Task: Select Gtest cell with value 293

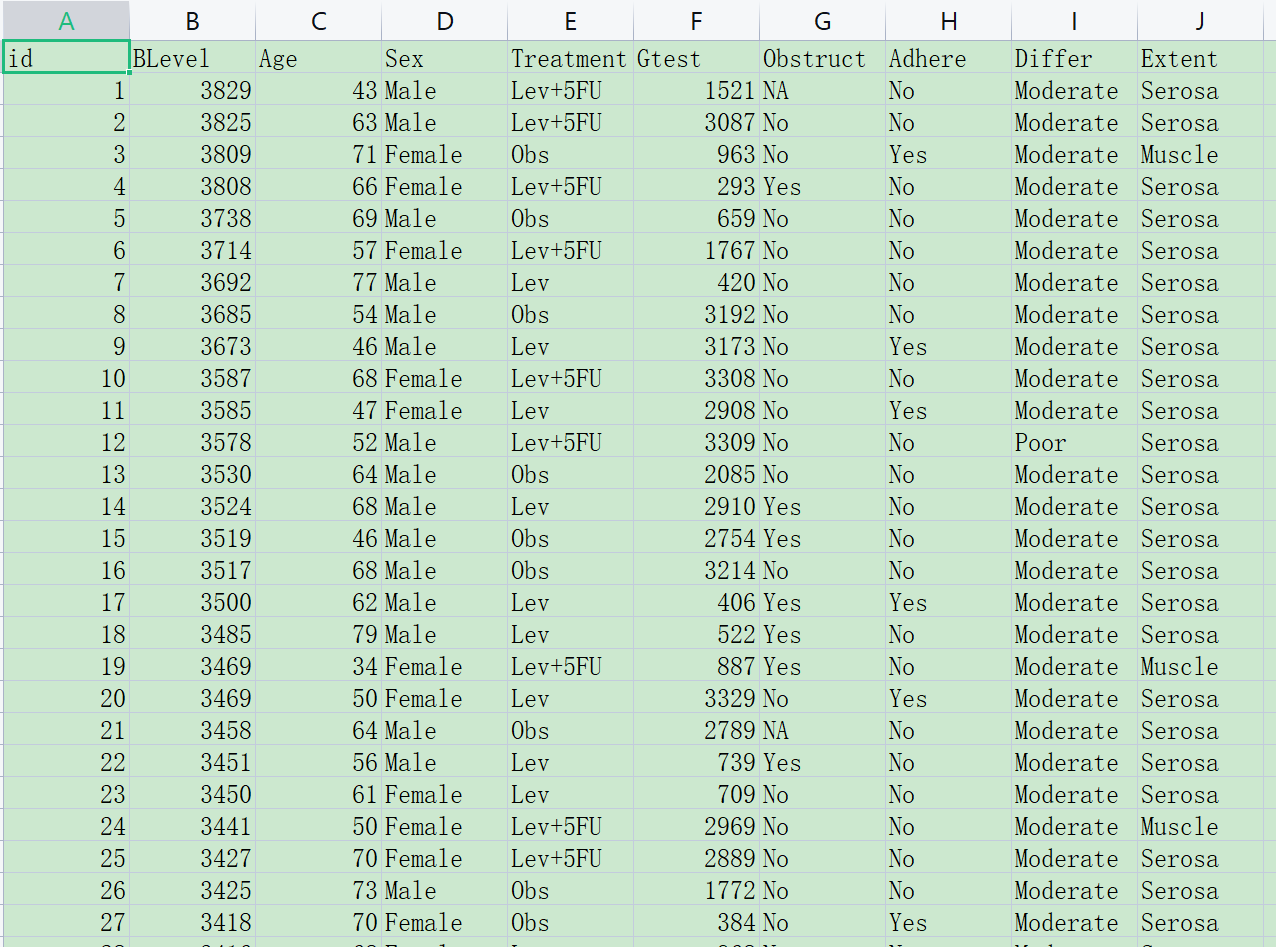Action: click(x=696, y=187)
